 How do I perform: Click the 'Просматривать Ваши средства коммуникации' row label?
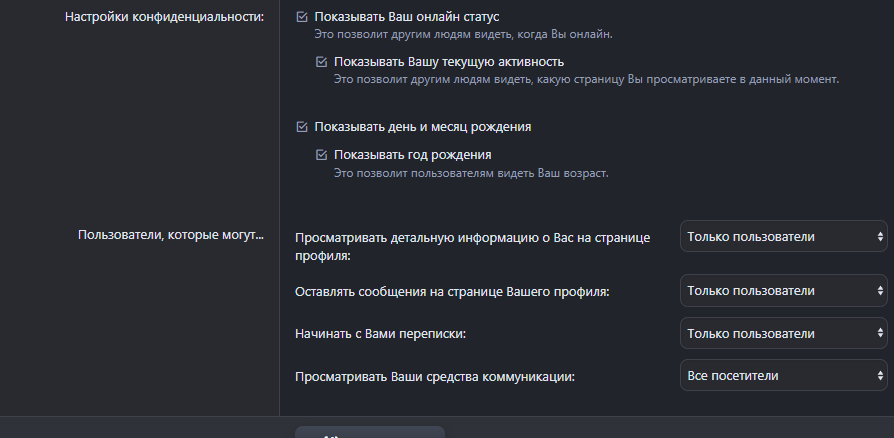click(435, 376)
